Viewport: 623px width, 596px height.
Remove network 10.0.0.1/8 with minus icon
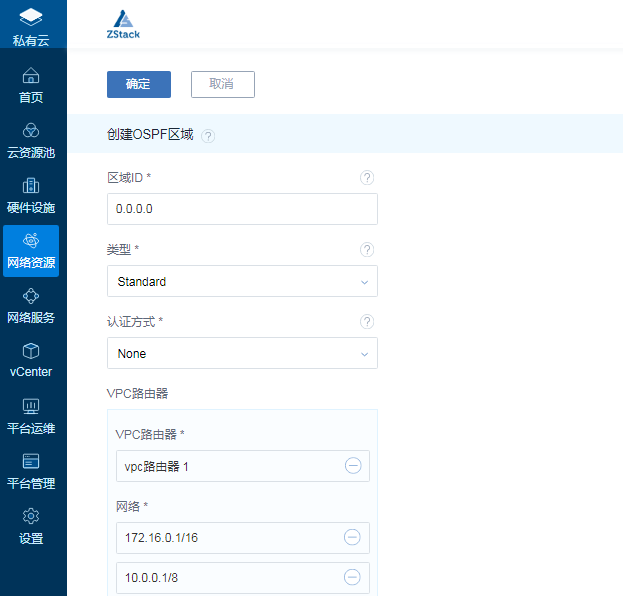point(352,577)
